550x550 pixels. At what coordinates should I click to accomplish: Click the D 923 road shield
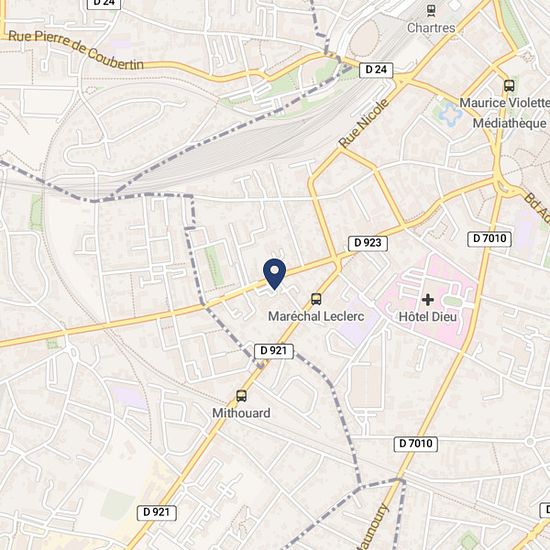(368, 243)
